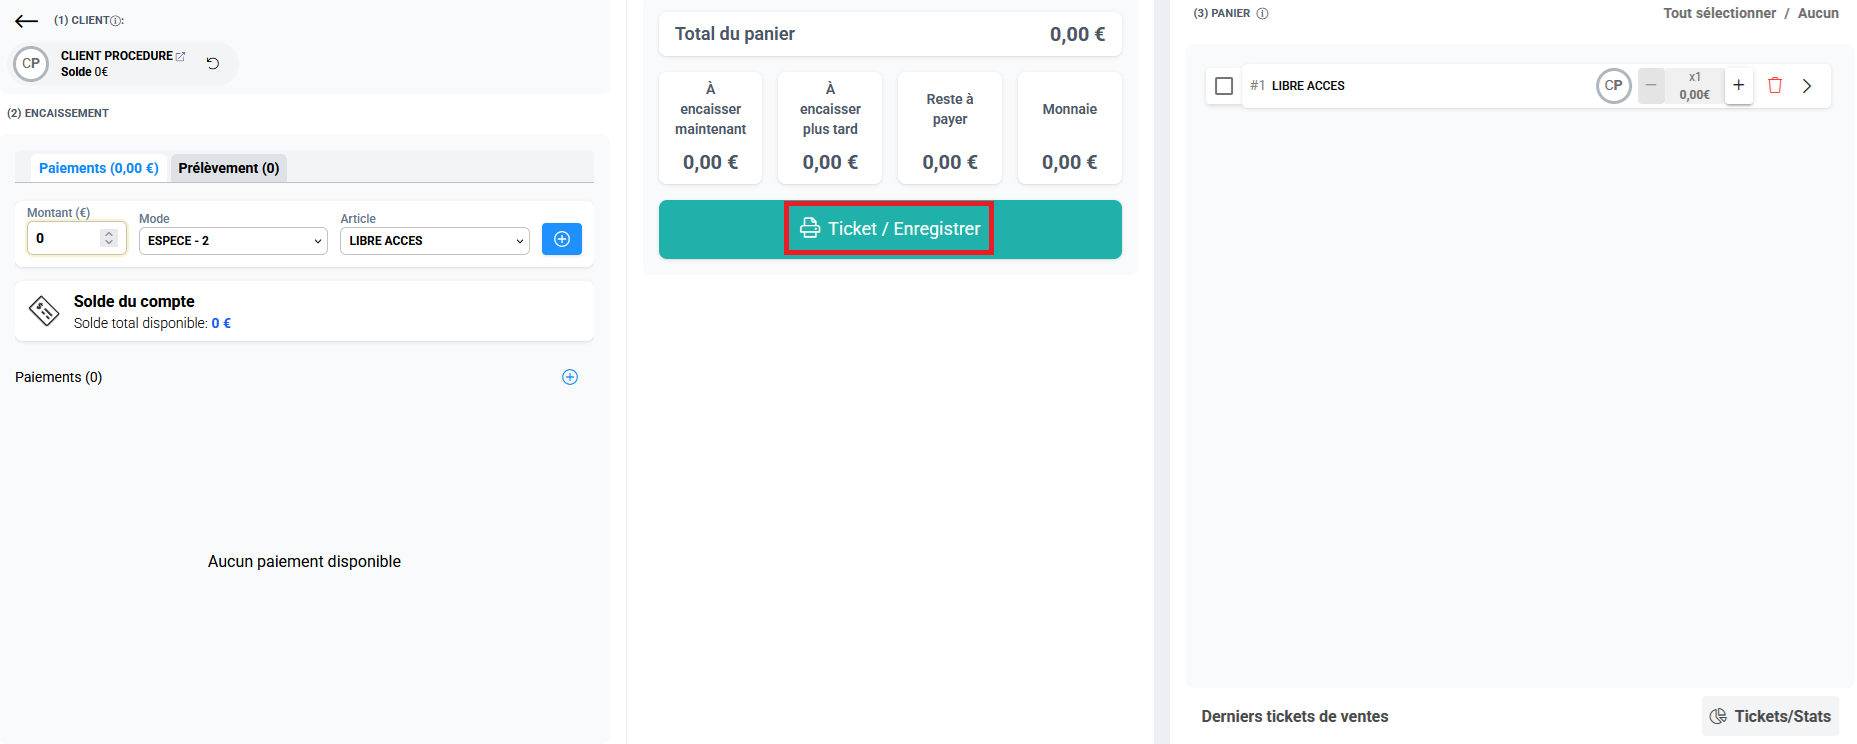Click the Montant amount input field
Viewport: 1857px width, 744px height.
click(x=66, y=238)
